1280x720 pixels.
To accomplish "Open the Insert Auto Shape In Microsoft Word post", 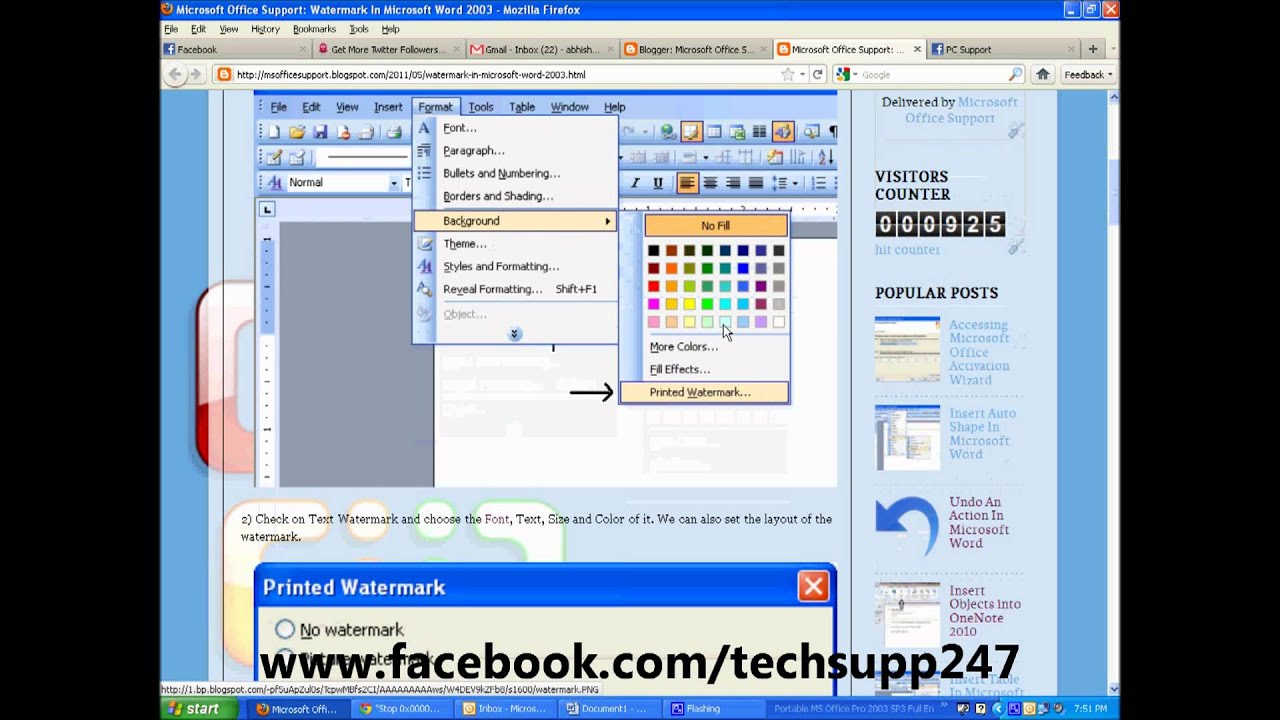I will click(x=982, y=433).
